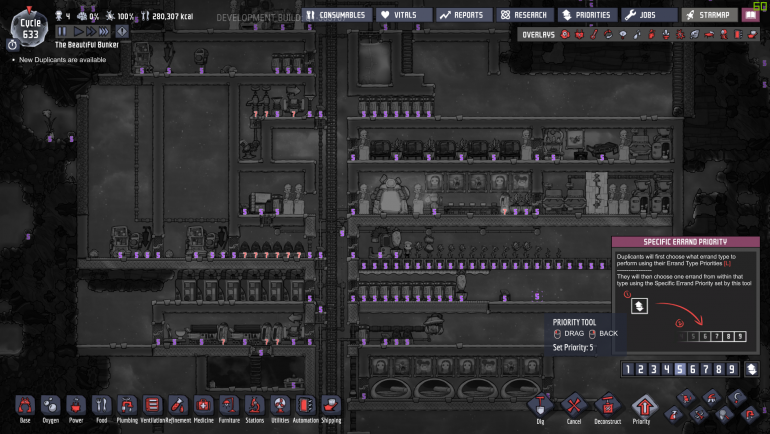The width and height of the screenshot is (770, 434).
Task: Set priority to 7
Action: pos(706,369)
